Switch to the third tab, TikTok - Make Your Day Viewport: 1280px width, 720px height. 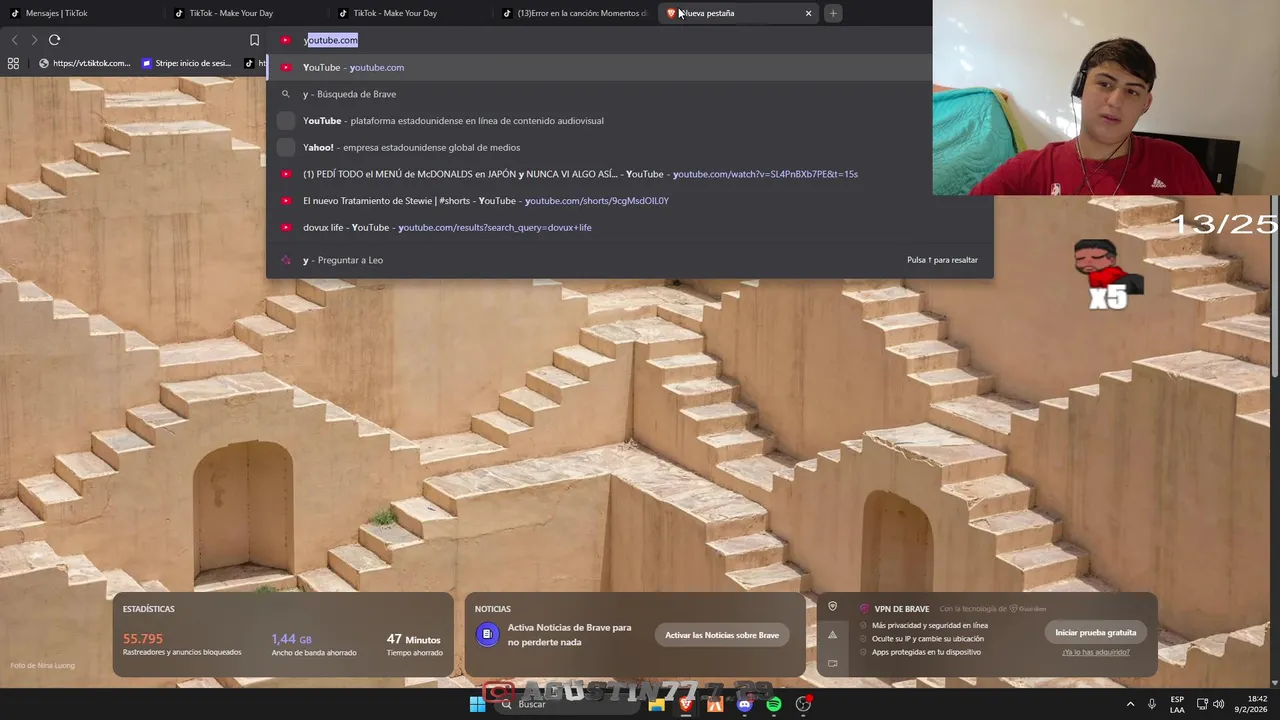[x=409, y=13]
